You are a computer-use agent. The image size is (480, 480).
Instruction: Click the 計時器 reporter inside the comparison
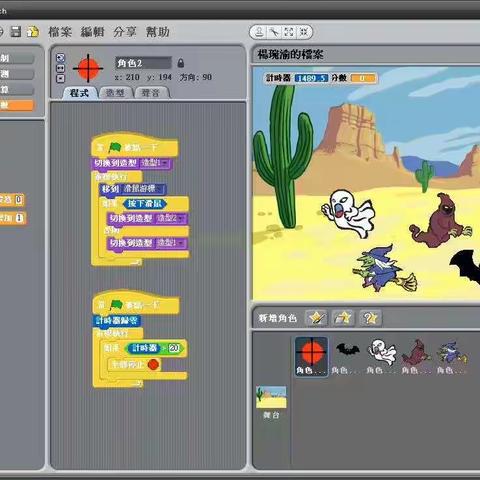click(145, 348)
